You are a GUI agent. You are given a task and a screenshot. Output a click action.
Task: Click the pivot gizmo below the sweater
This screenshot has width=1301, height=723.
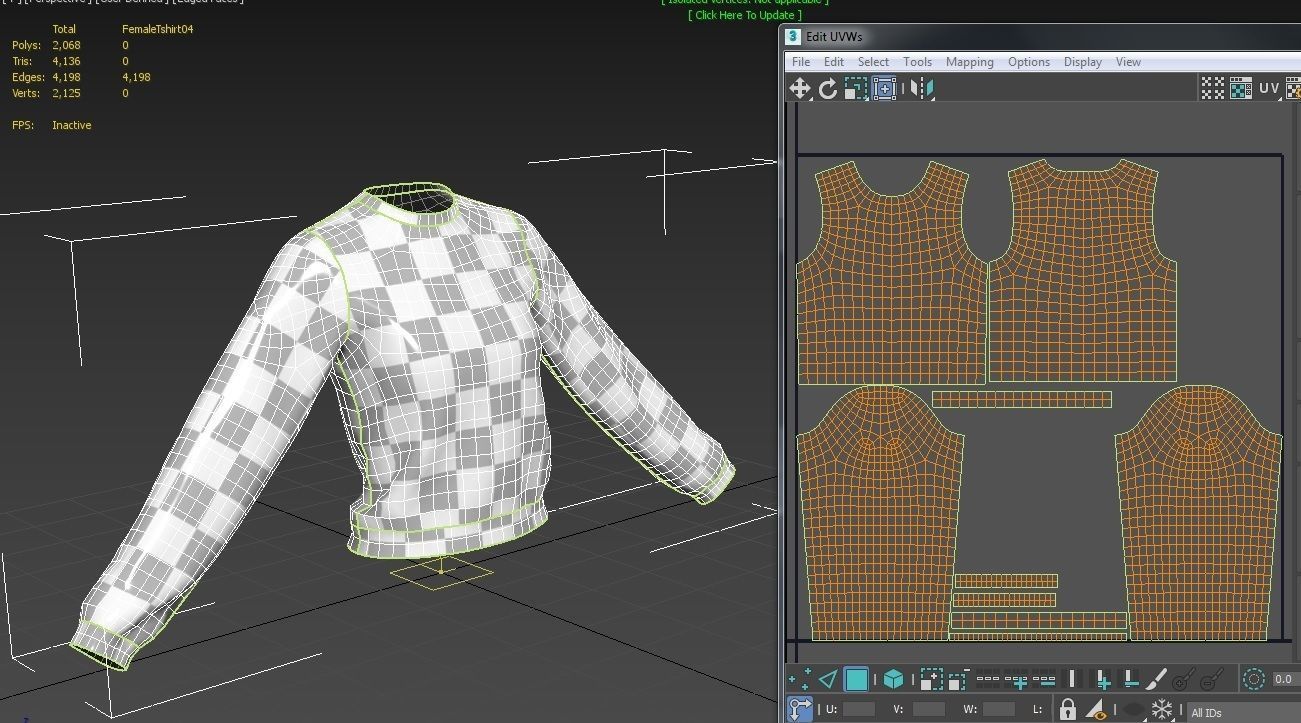441,573
